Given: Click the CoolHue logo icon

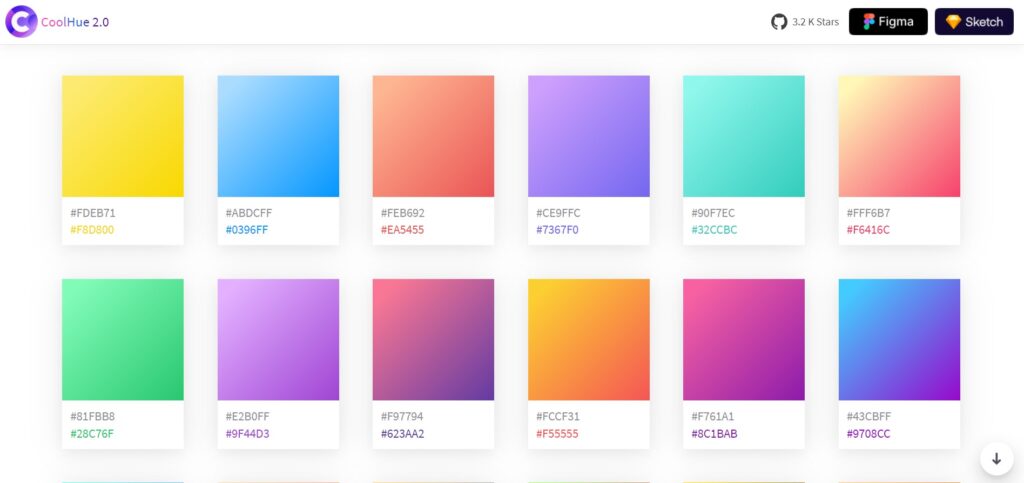Looking at the screenshot, I should [21, 22].
